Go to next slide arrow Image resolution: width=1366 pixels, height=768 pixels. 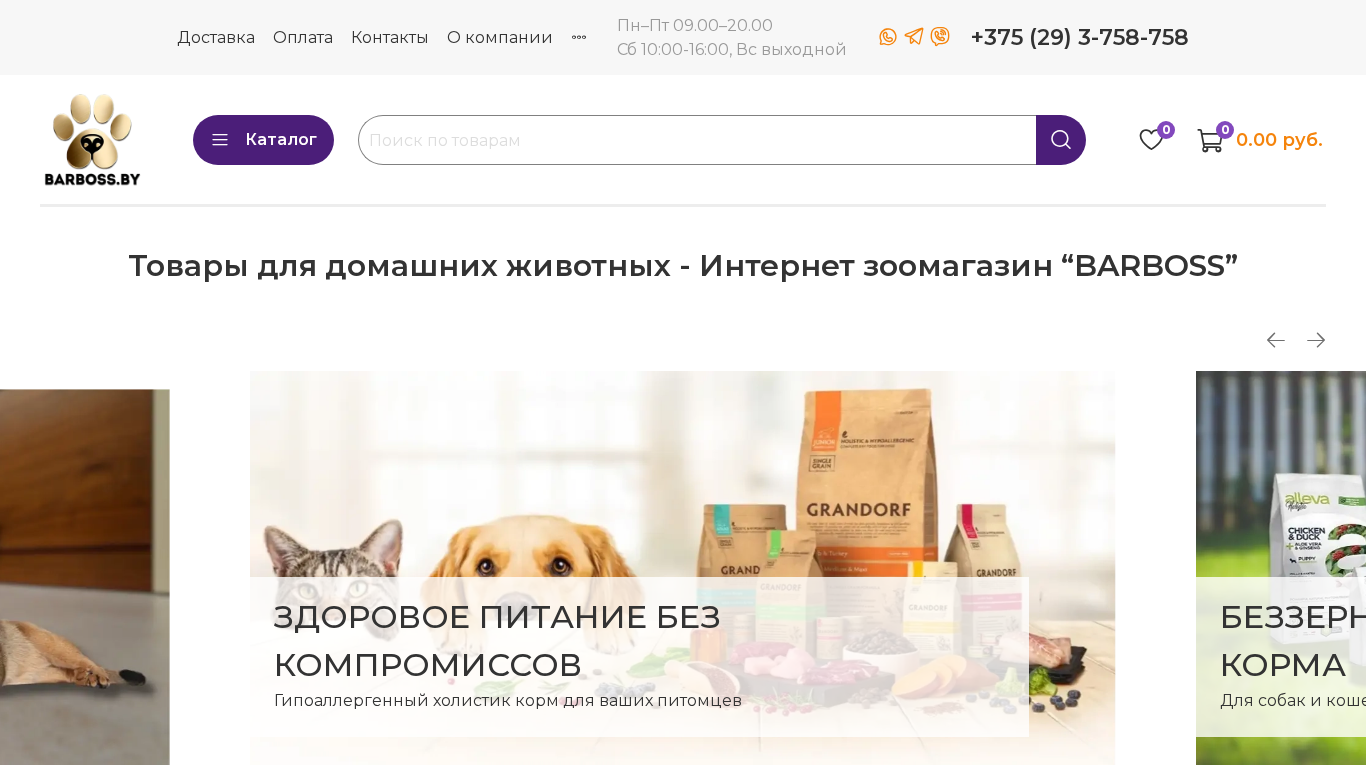[x=1316, y=340]
